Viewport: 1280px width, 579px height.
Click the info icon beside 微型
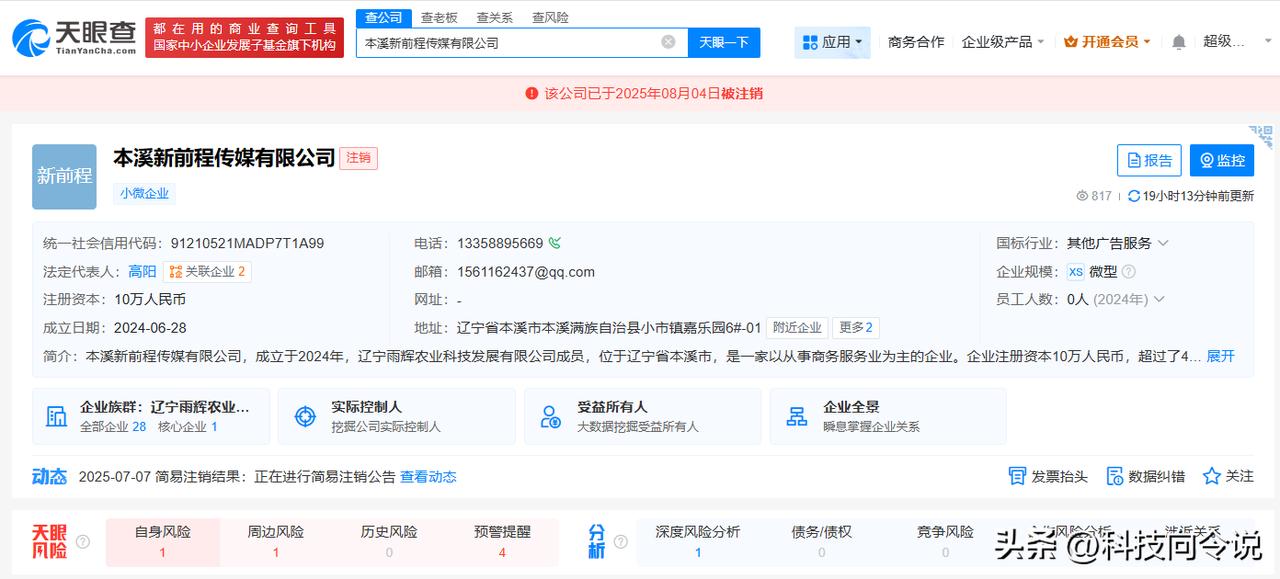1129,271
